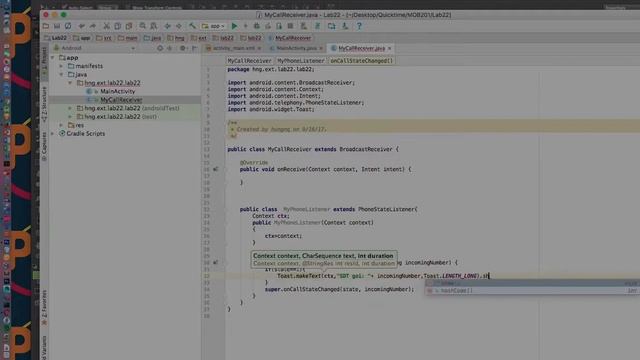Click the Synchronize toolbar icon
Viewport: 640px width, 360px height.
[x=68, y=26]
